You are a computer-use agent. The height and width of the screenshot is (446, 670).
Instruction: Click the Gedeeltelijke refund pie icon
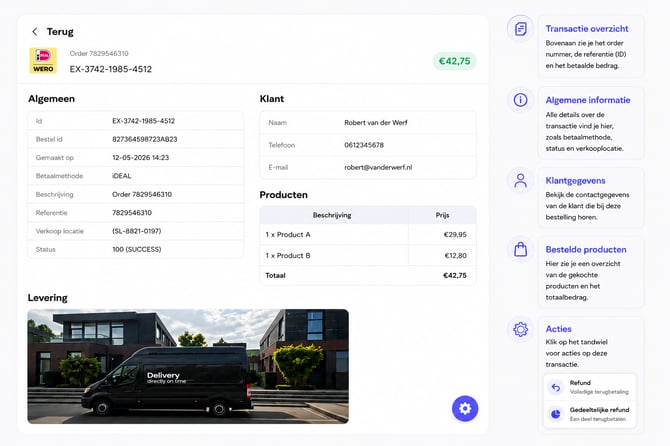pyautogui.click(x=555, y=414)
